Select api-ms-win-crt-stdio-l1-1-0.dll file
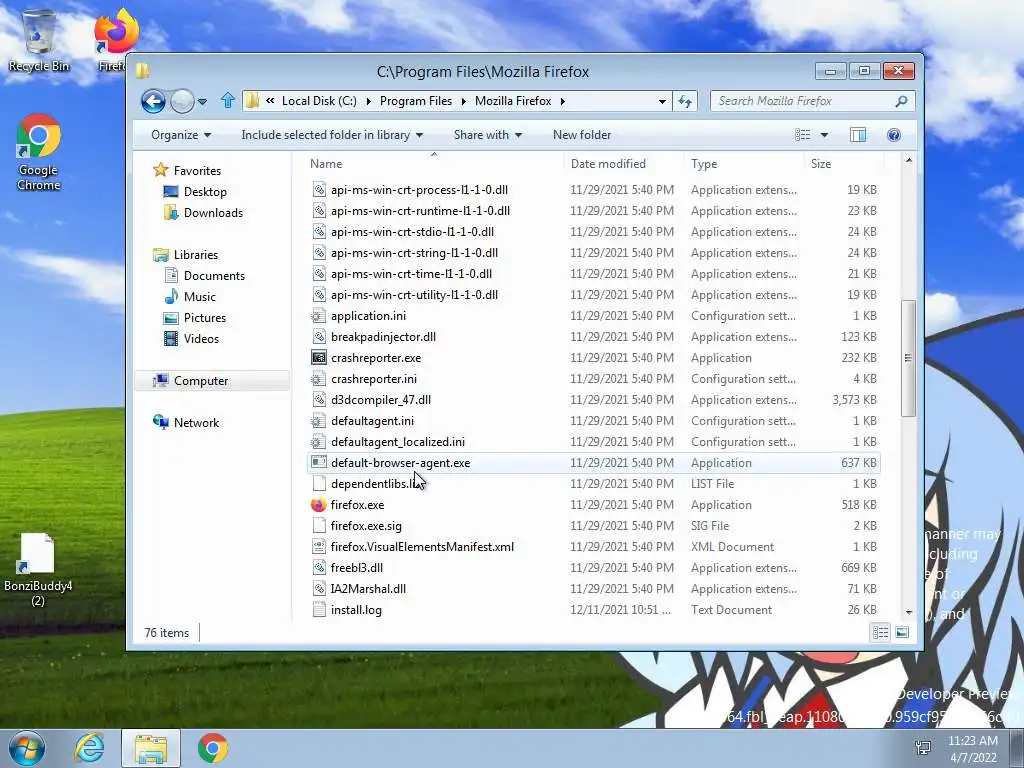The height and width of the screenshot is (768, 1024). pyautogui.click(x=412, y=232)
